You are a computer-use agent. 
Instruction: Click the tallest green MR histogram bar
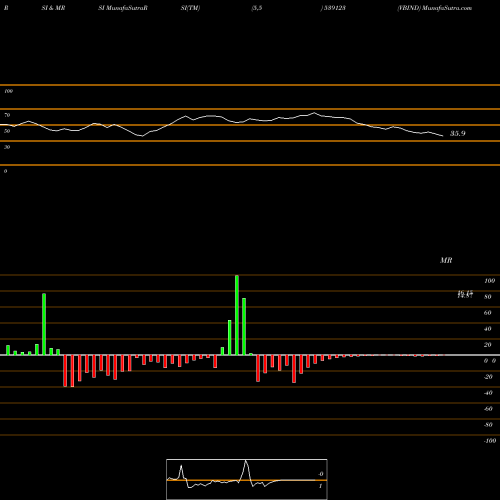[237, 315]
